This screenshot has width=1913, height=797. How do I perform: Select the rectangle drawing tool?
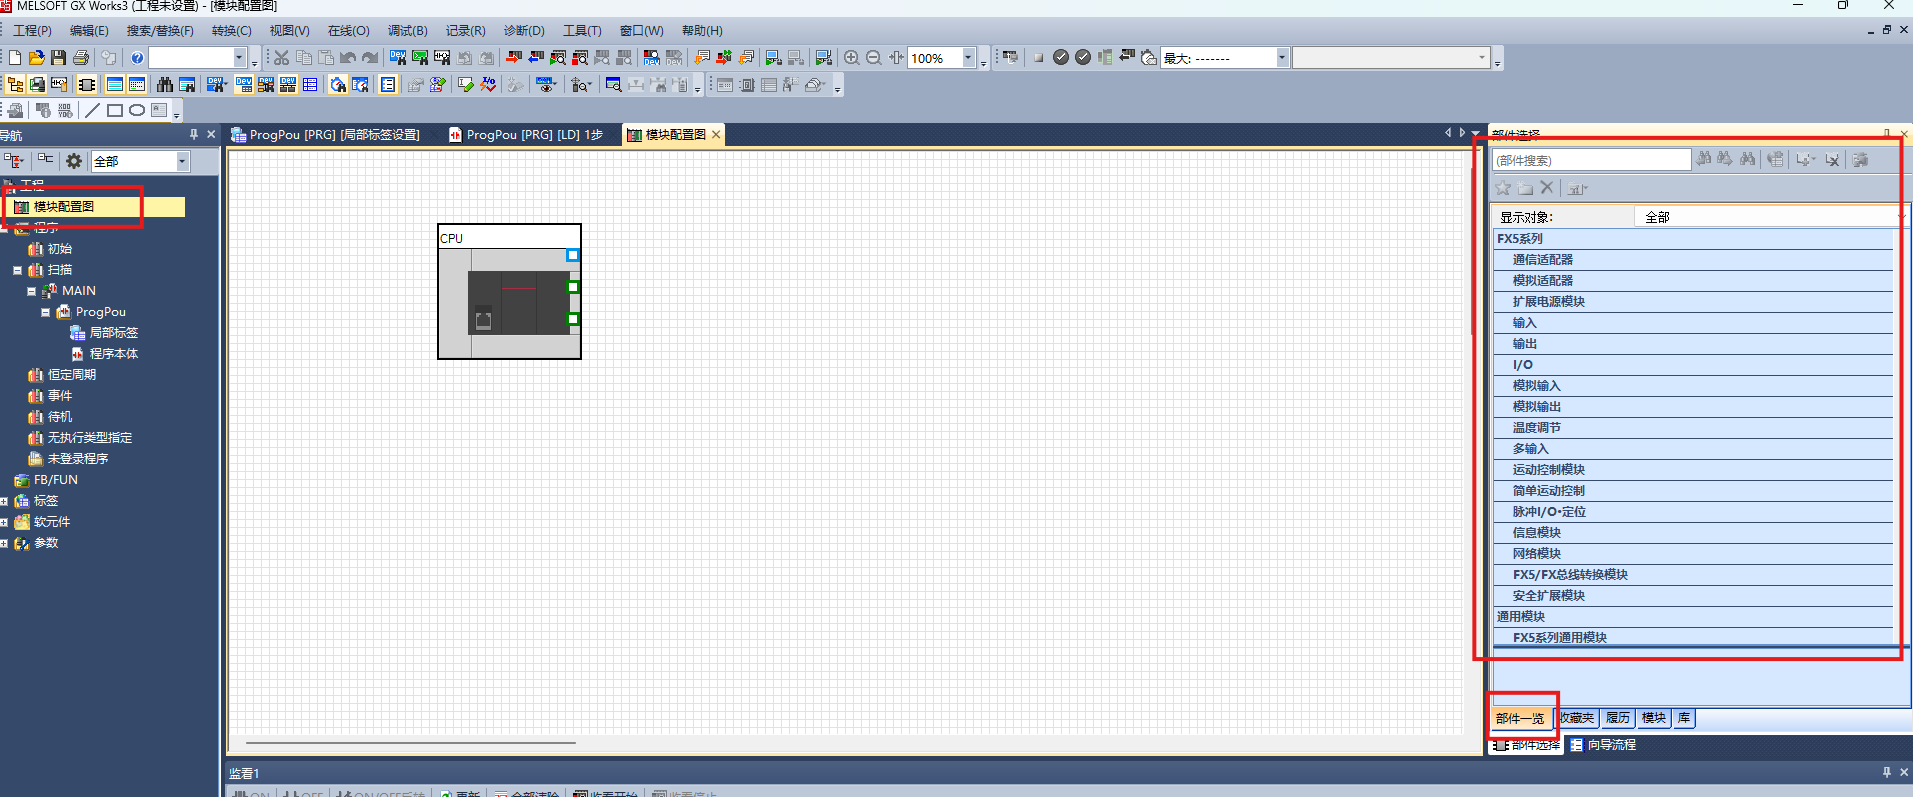click(x=115, y=110)
